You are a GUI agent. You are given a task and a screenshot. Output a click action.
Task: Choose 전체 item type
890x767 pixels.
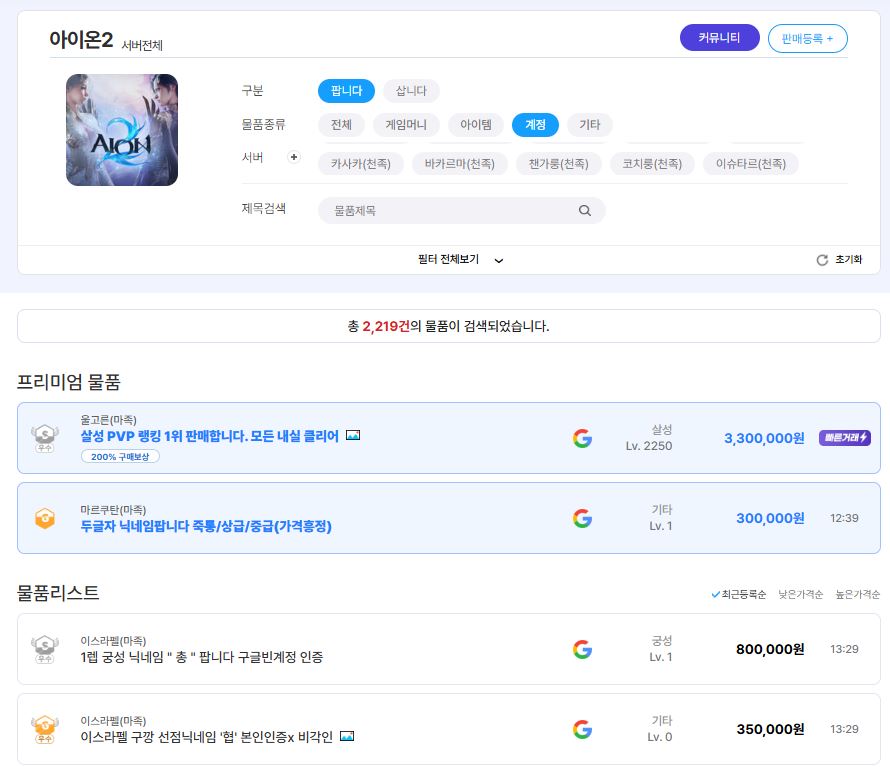[341, 125]
